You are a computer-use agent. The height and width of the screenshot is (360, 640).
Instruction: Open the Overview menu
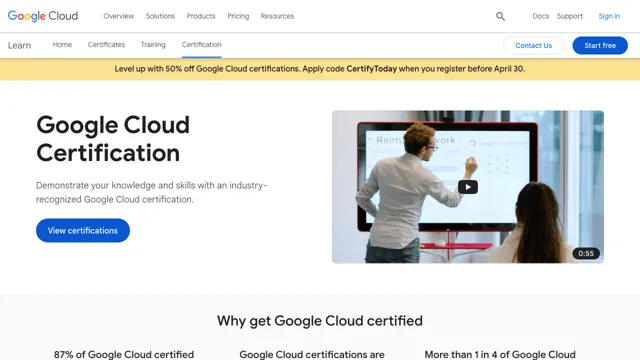(x=119, y=16)
